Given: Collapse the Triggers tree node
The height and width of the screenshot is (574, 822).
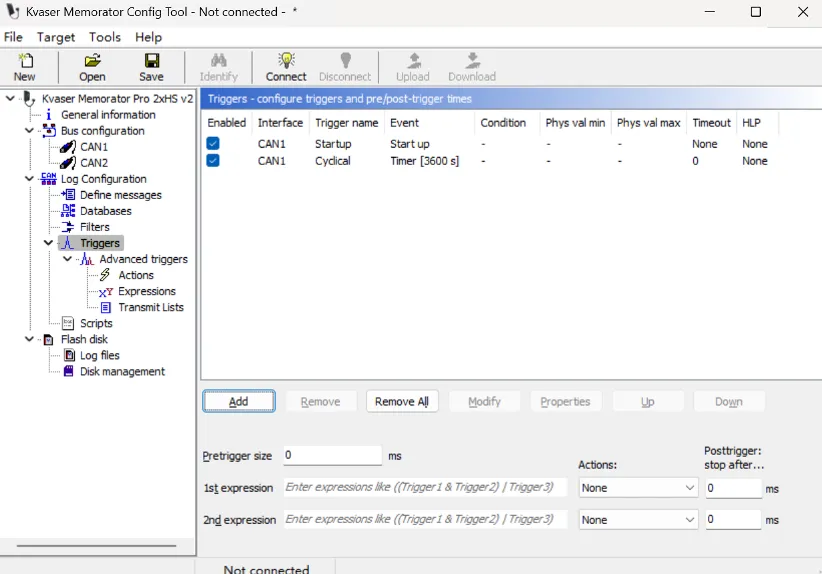Looking at the screenshot, I should (x=48, y=243).
